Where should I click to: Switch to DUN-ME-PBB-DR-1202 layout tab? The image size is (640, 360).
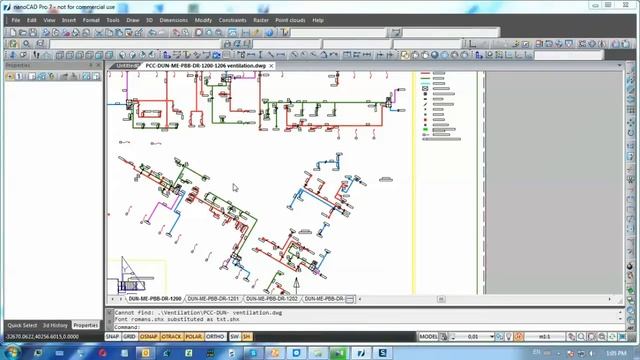pos(272,299)
